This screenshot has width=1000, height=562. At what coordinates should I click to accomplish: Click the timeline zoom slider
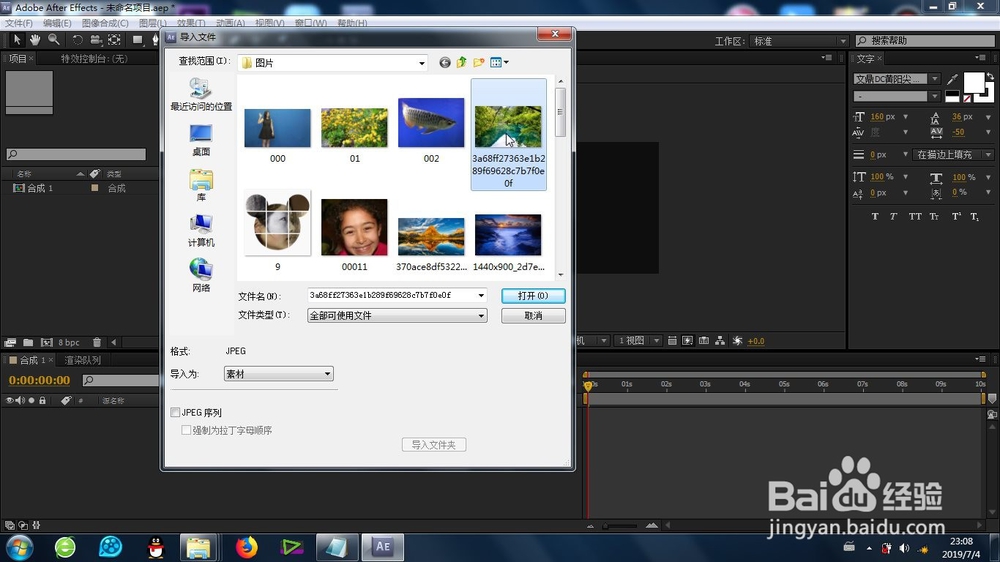tap(621, 526)
